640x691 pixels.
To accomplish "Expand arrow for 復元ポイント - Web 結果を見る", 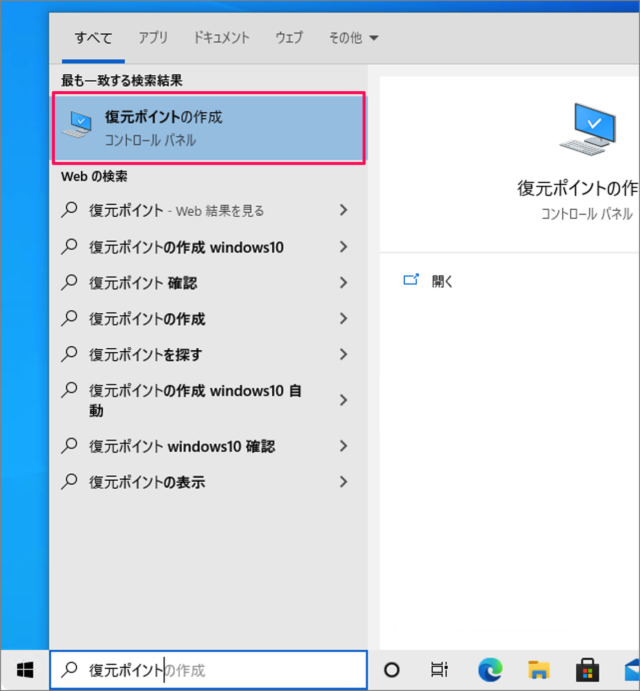I will pos(344,210).
